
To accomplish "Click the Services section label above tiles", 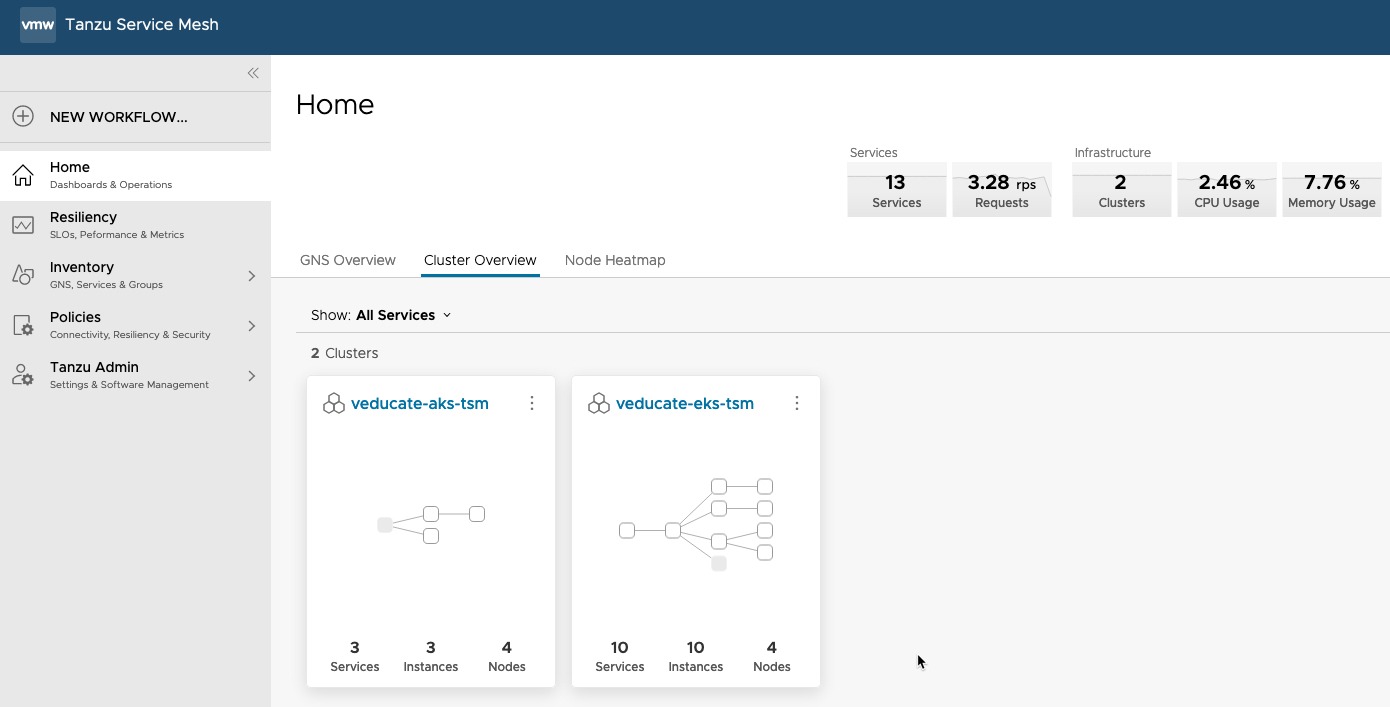I will click(874, 153).
